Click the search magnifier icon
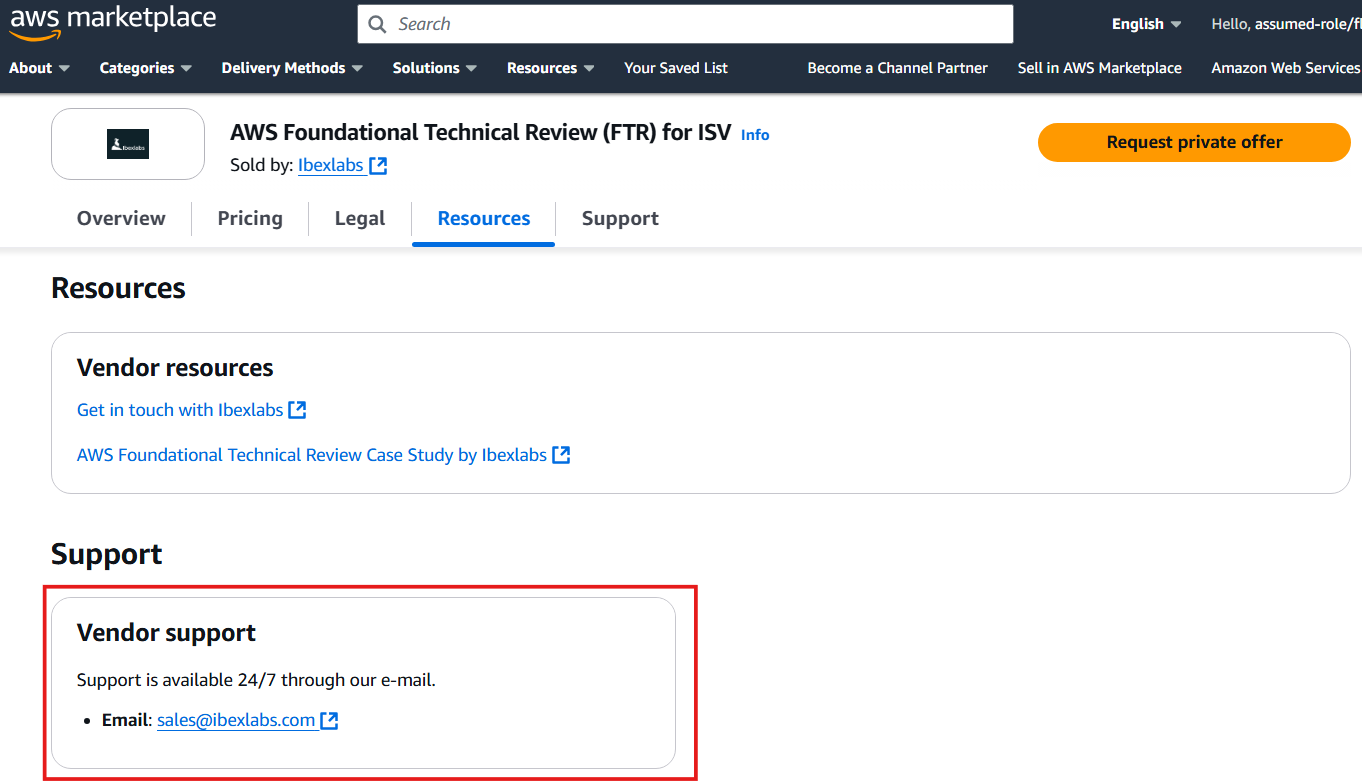The width and height of the screenshot is (1362, 783). pyautogui.click(x=377, y=24)
